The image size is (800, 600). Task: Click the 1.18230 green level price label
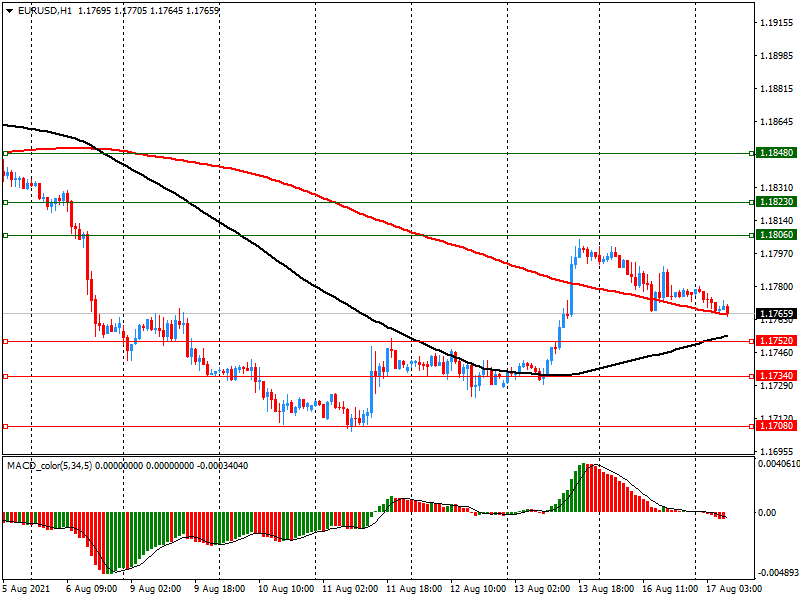[x=776, y=202]
